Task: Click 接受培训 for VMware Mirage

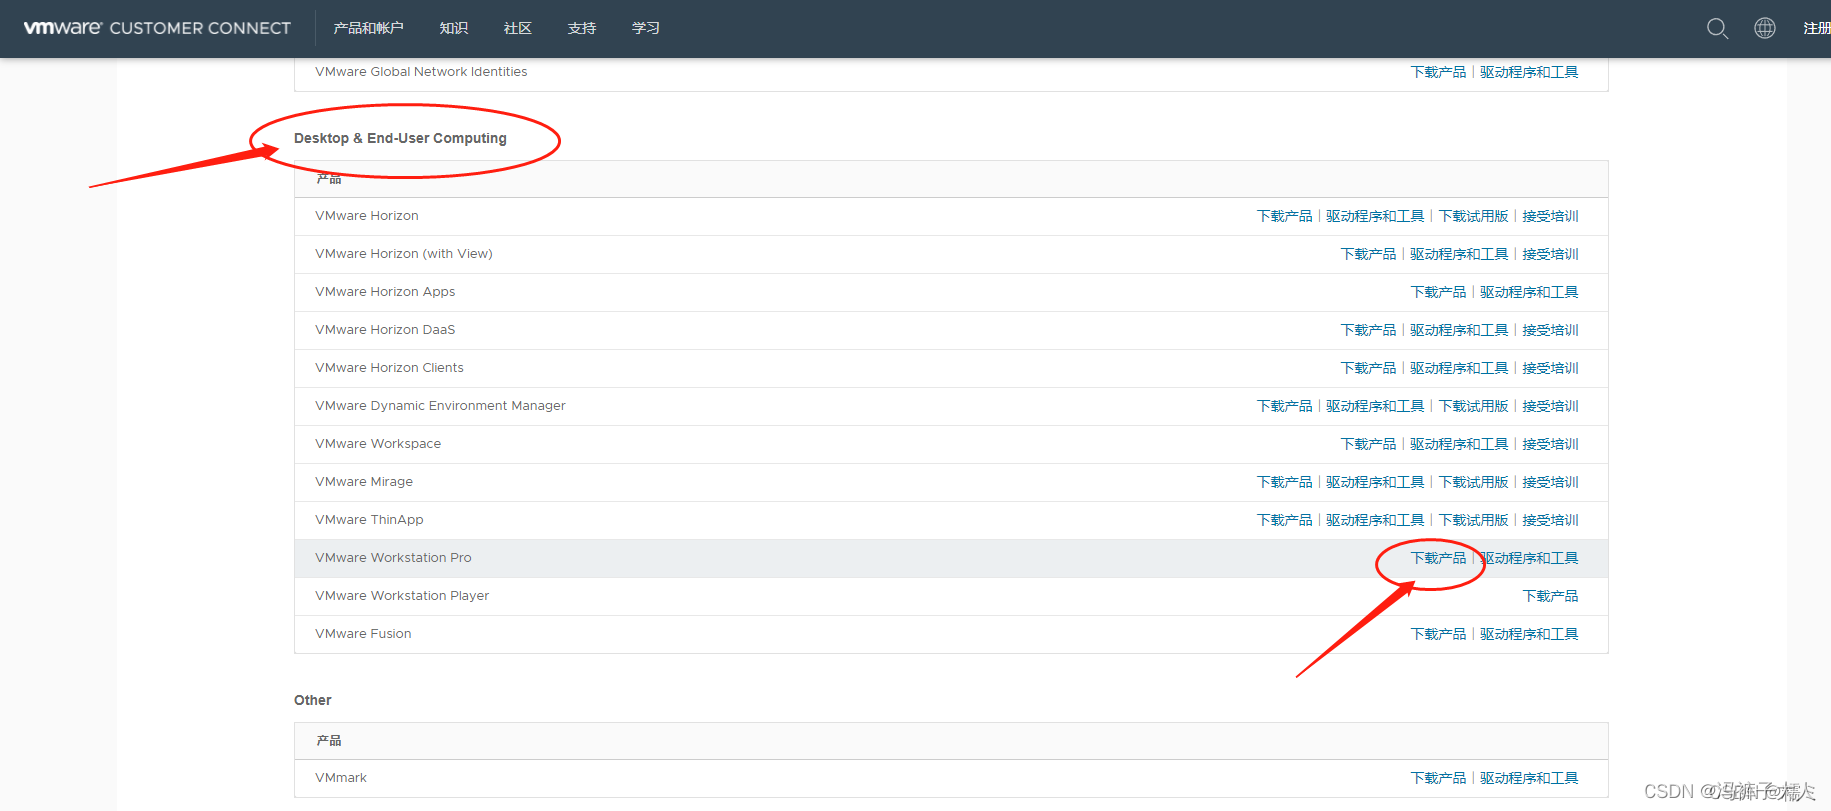Action: pyautogui.click(x=1550, y=482)
